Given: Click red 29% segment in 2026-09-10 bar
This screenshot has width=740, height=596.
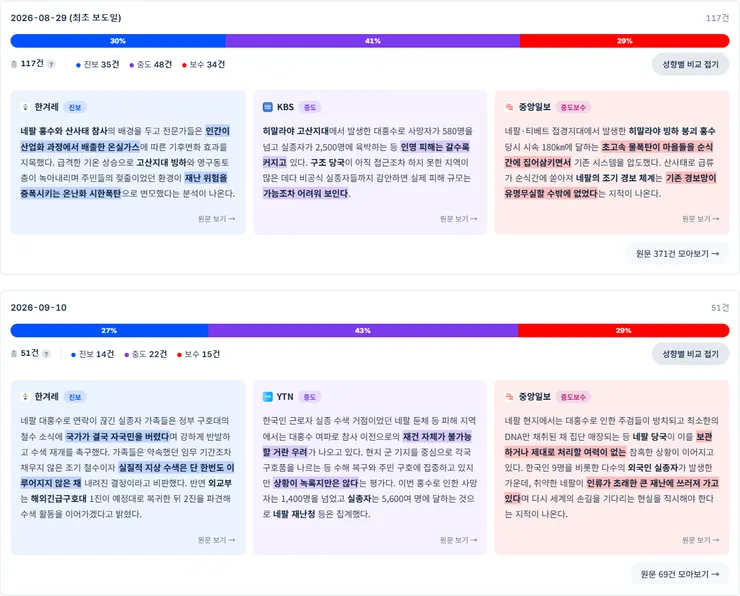Looking at the screenshot, I should pyautogui.click(x=623, y=331).
